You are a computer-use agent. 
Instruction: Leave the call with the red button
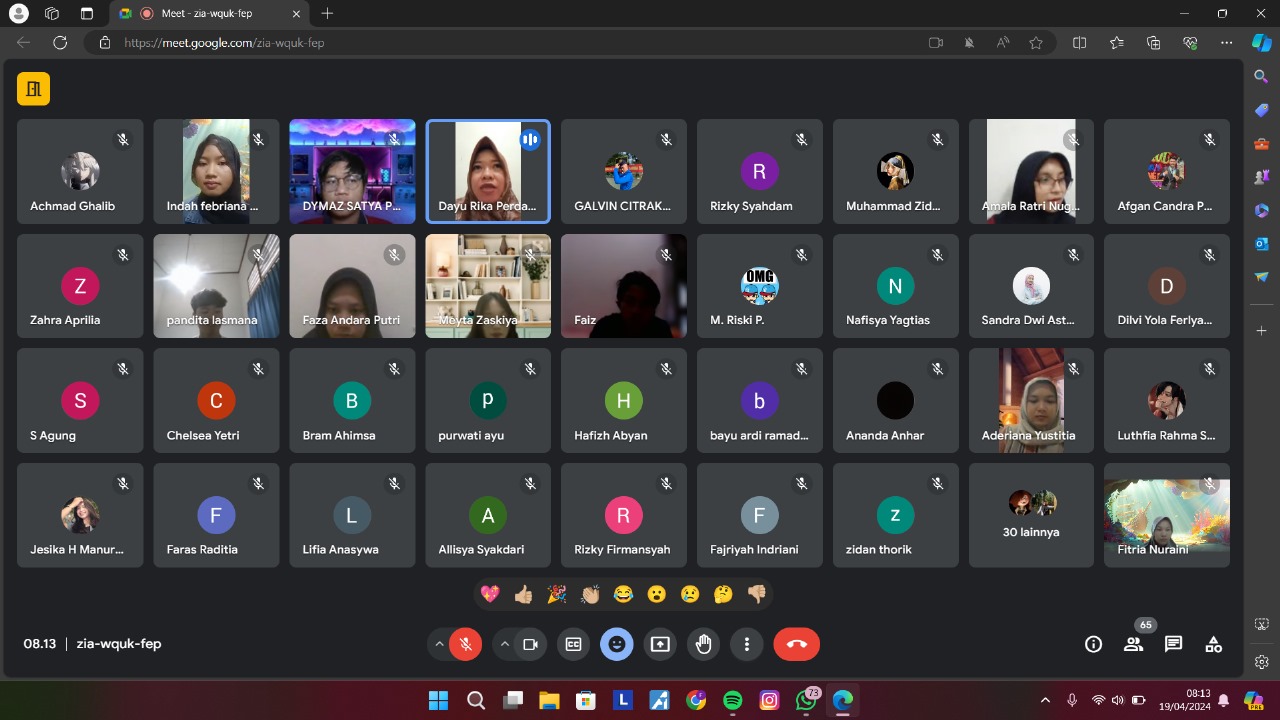tap(796, 645)
